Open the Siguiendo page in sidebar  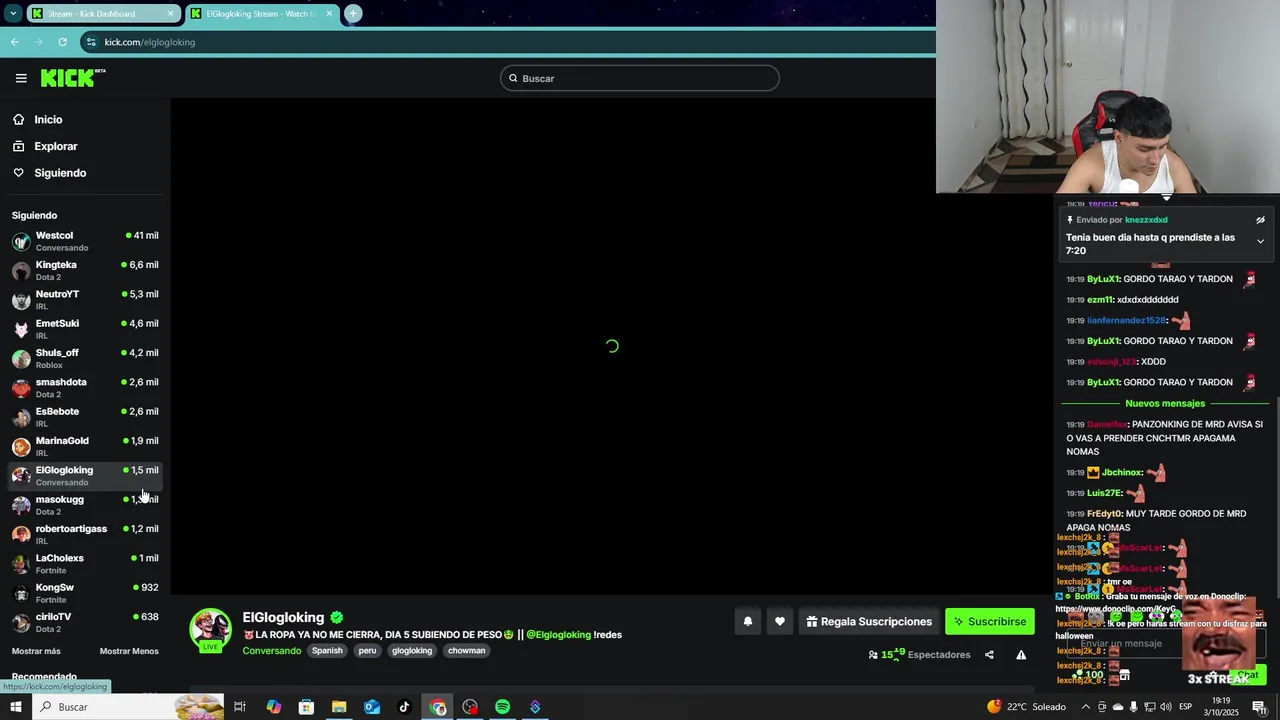[x=60, y=173]
